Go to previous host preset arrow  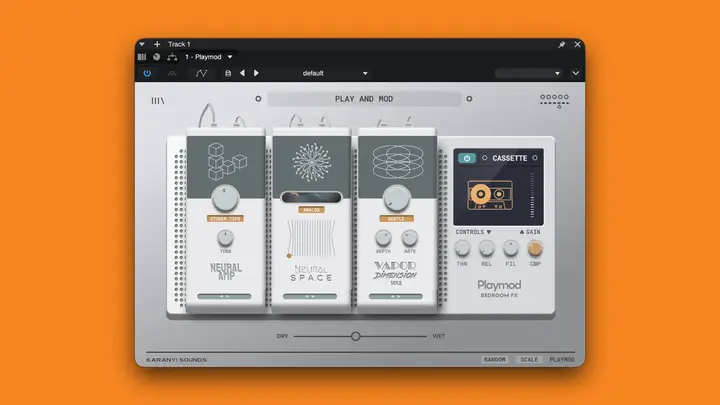pos(242,73)
